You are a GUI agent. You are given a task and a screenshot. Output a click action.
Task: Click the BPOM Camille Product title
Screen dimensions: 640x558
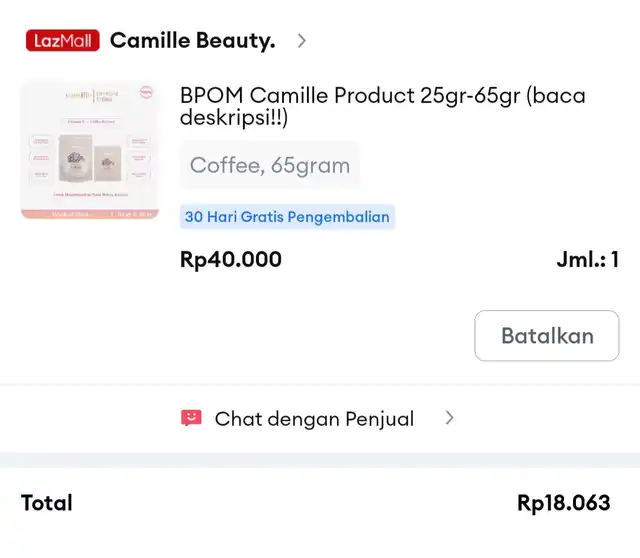tap(382, 106)
